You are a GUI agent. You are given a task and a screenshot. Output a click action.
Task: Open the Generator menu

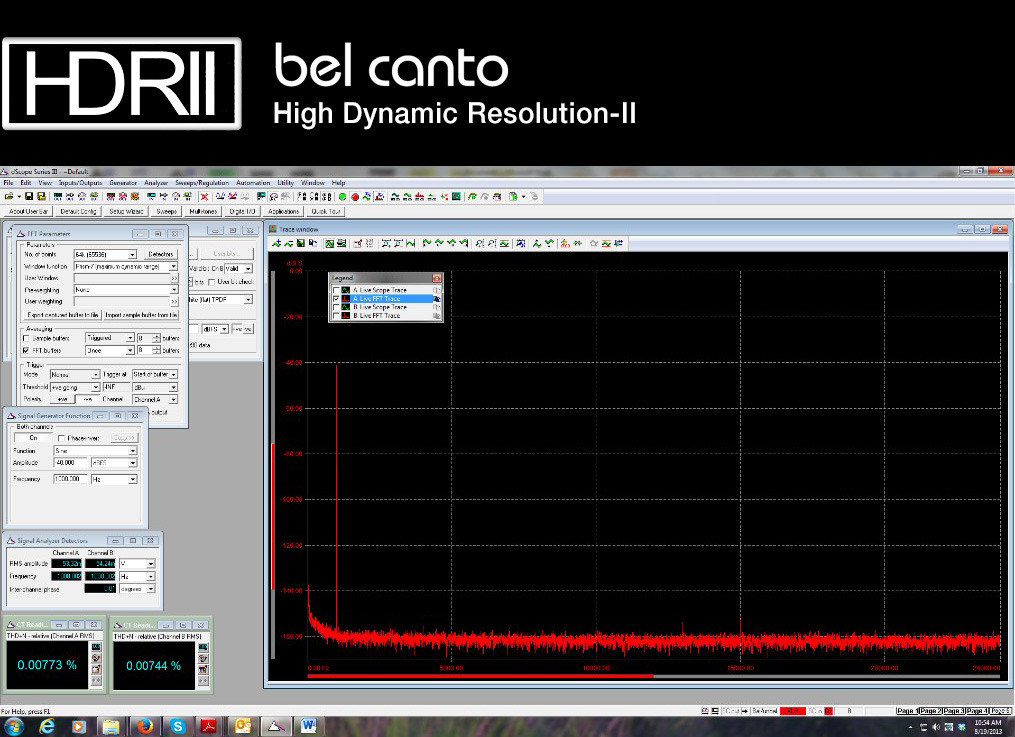point(123,182)
